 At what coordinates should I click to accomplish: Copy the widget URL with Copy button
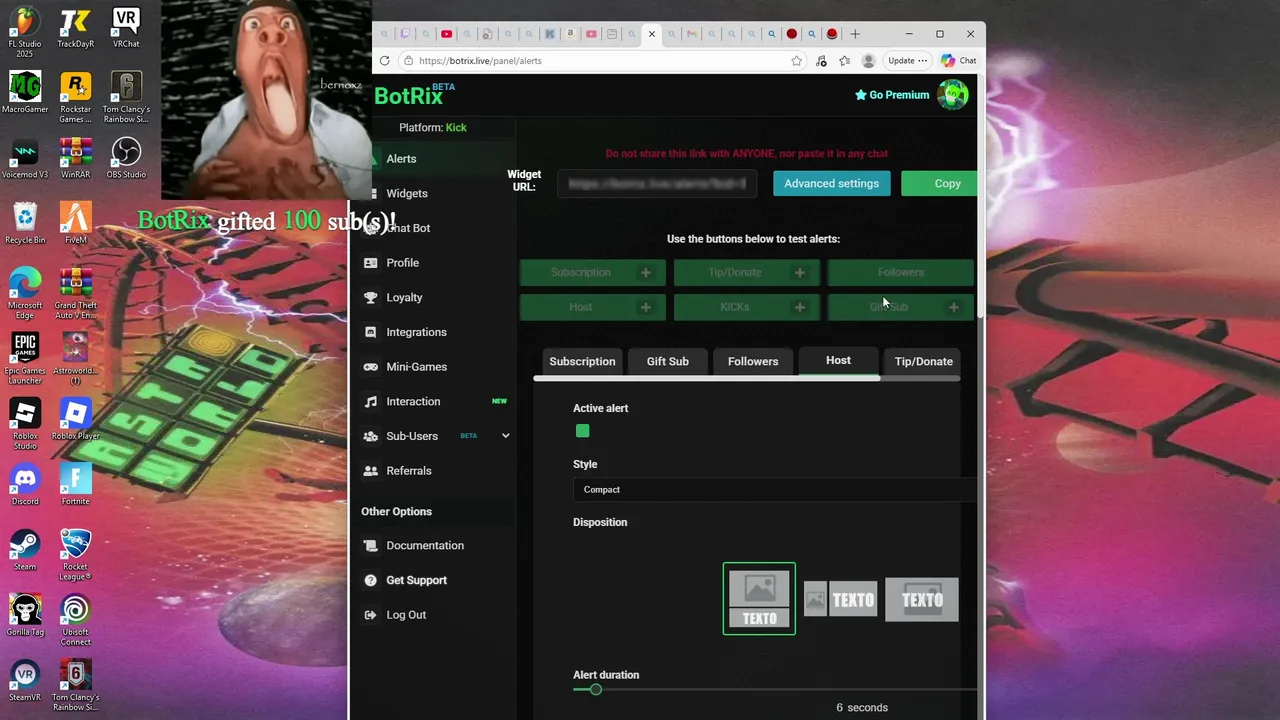(x=939, y=183)
